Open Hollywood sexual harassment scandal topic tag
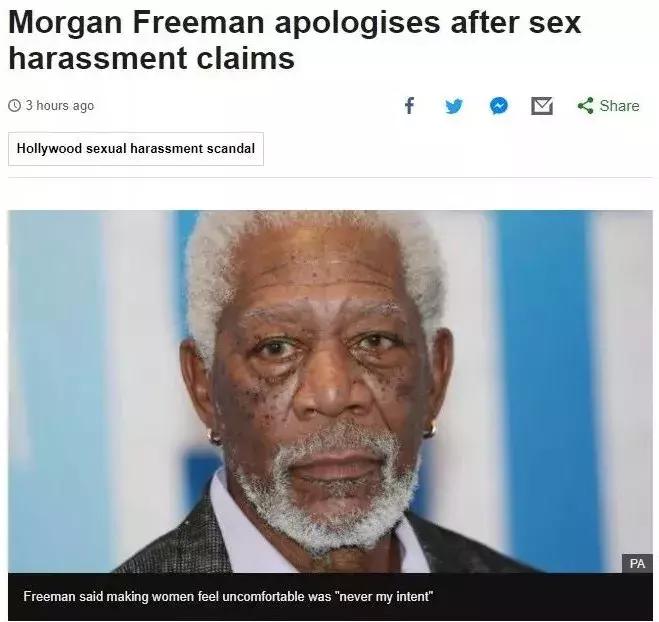Screen dimensions: 659x622 click(x=136, y=149)
